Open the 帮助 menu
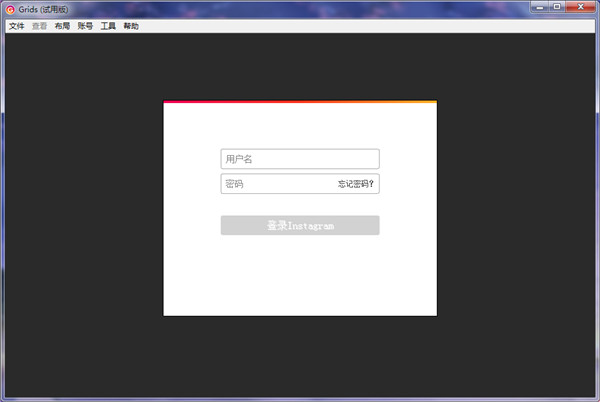Viewport: 600px width, 402px height. [131, 26]
